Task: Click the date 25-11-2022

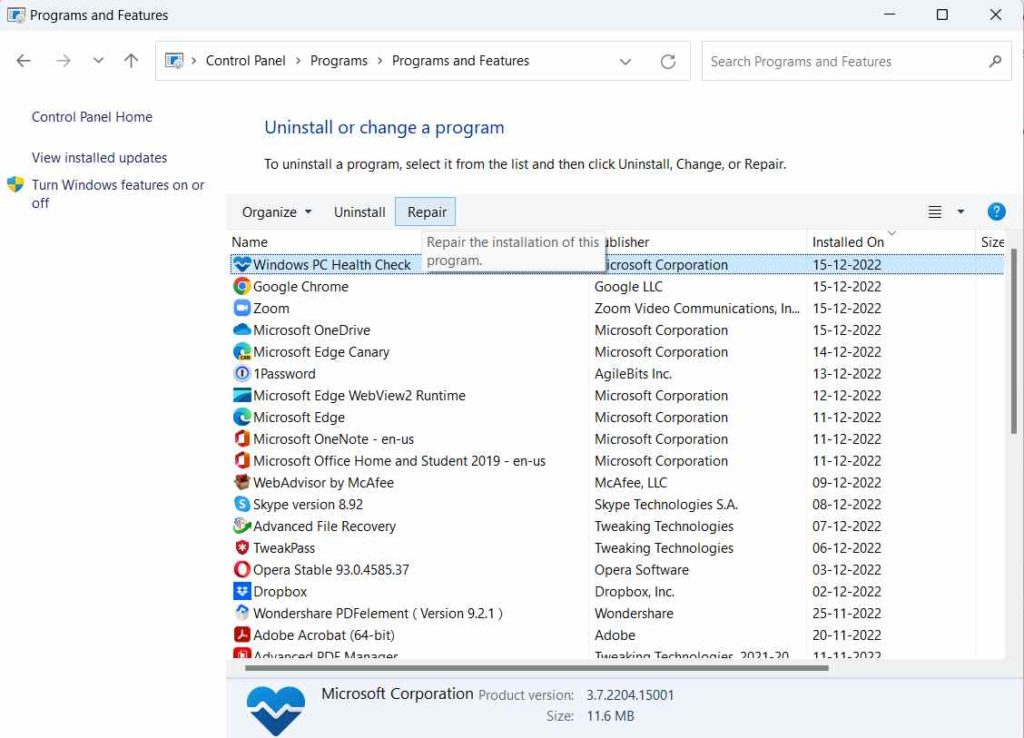Action: pyautogui.click(x=846, y=613)
